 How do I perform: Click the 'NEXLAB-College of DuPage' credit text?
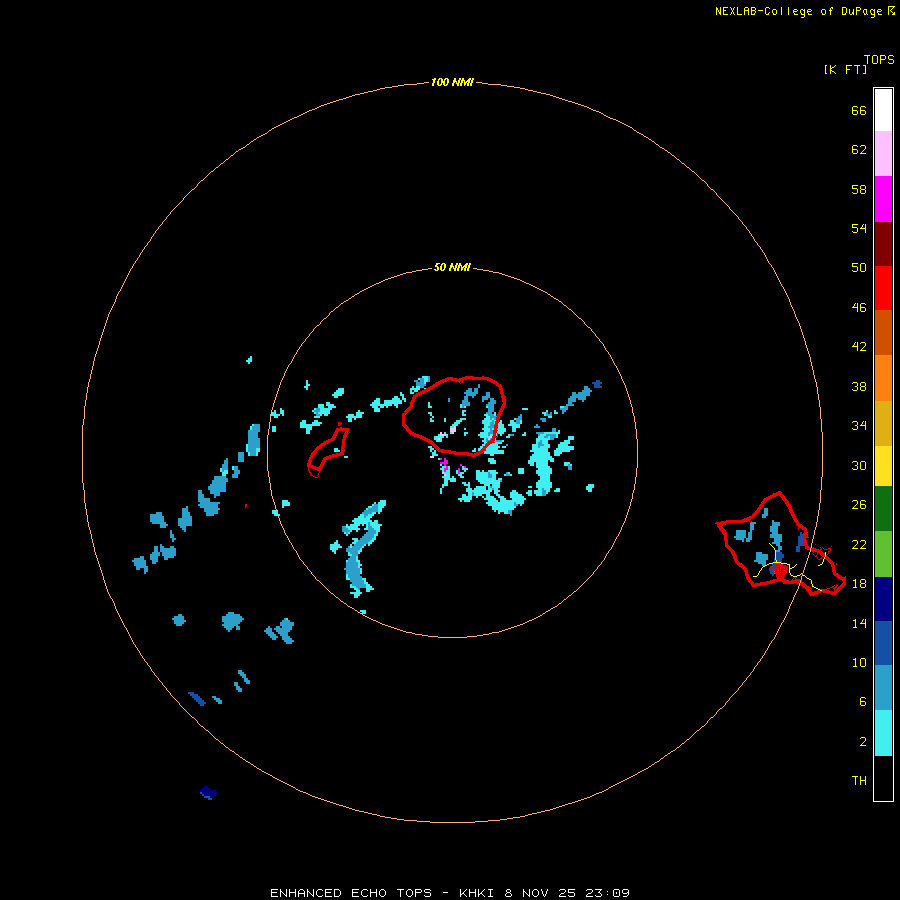click(x=798, y=11)
